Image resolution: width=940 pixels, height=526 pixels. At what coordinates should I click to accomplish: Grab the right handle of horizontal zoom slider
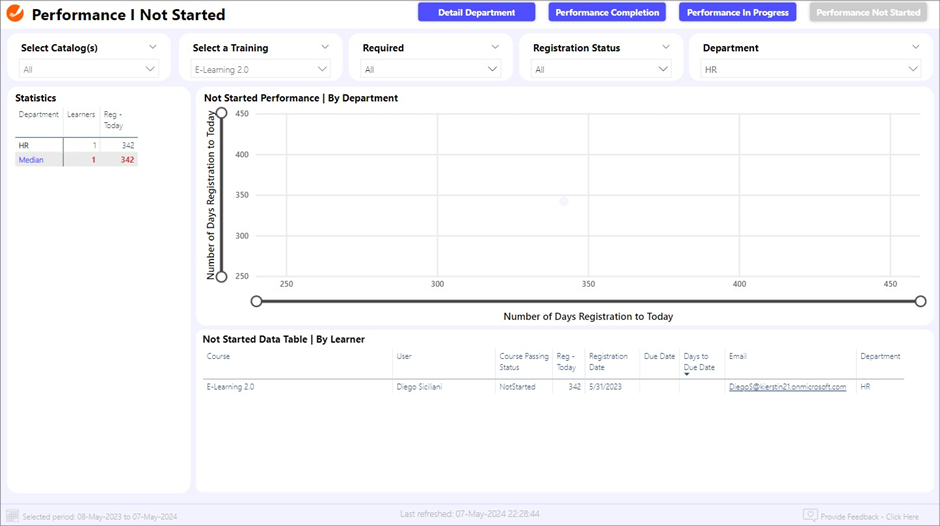(920, 301)
